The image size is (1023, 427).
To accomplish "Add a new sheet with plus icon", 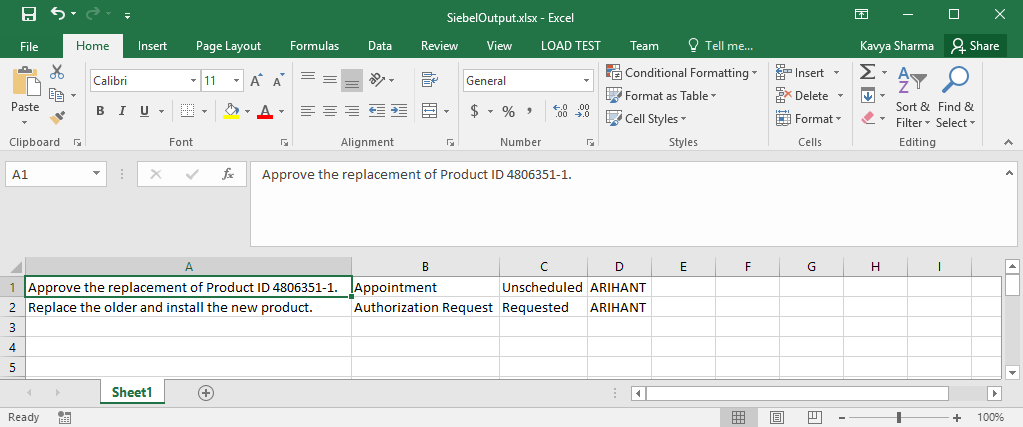I will tap(206, 393).
